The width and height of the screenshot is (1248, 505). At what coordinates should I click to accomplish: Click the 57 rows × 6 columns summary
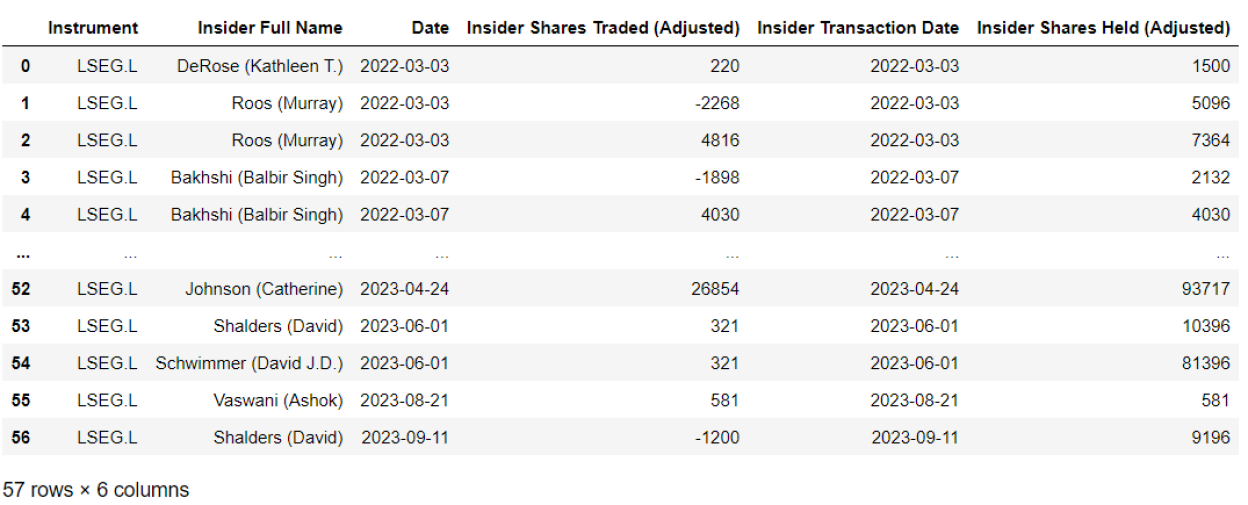[x=96, y=490]
